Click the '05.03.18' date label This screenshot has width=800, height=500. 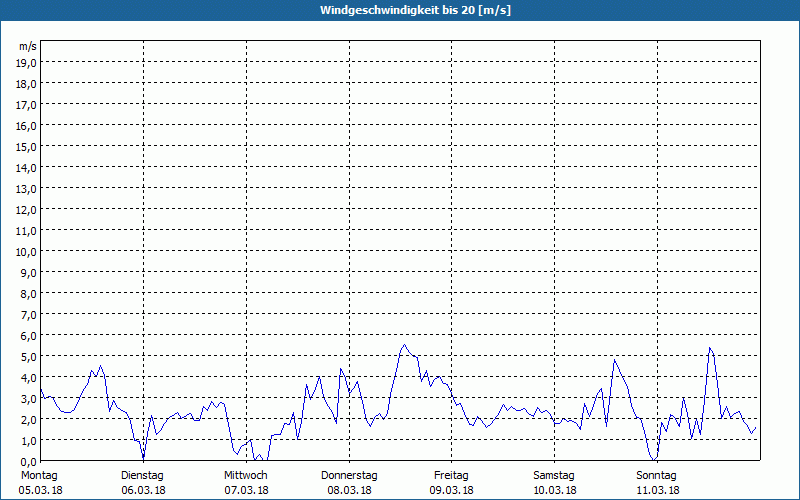[x=40, y=490]
